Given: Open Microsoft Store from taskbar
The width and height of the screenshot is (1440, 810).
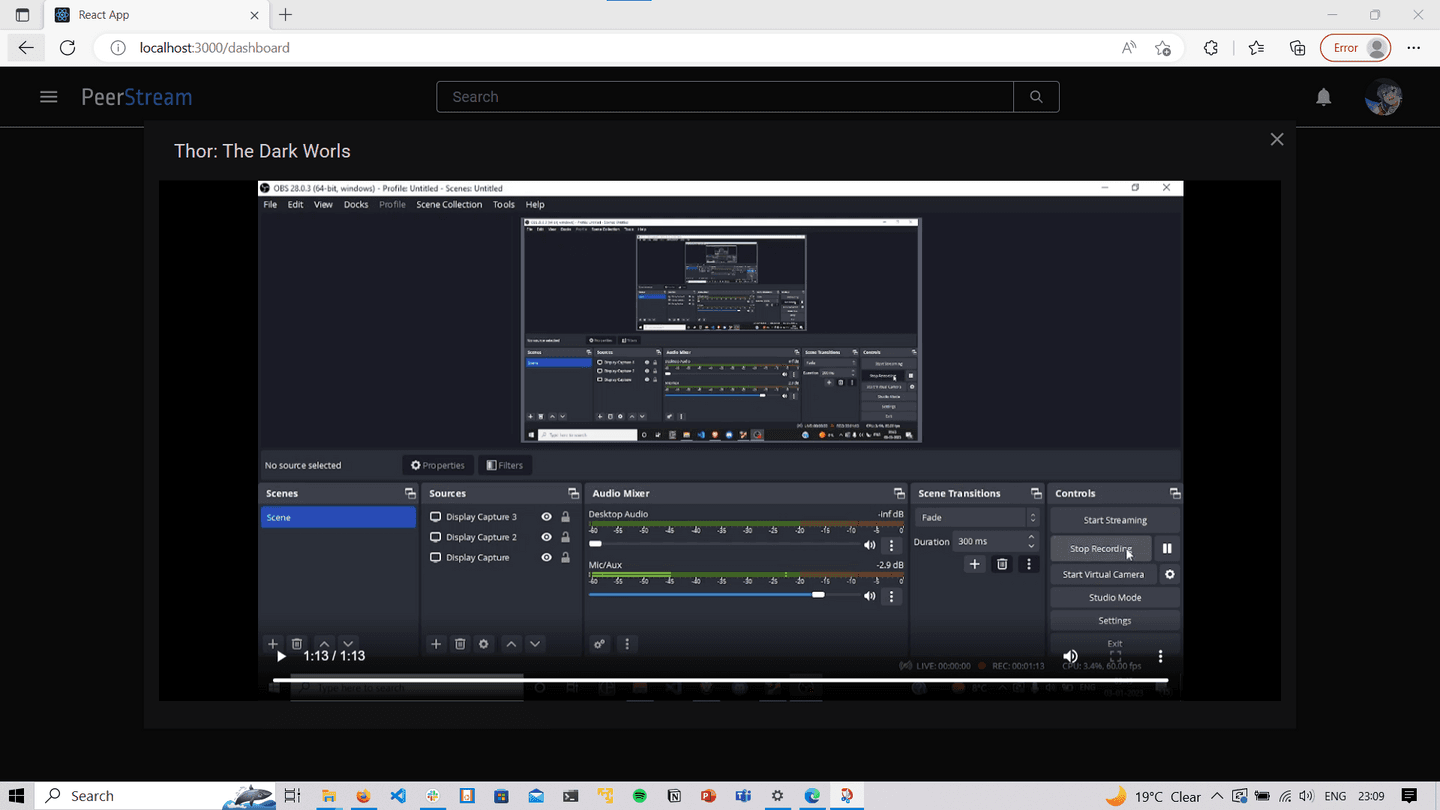Looking at the screenshot, I should (501, 796).
